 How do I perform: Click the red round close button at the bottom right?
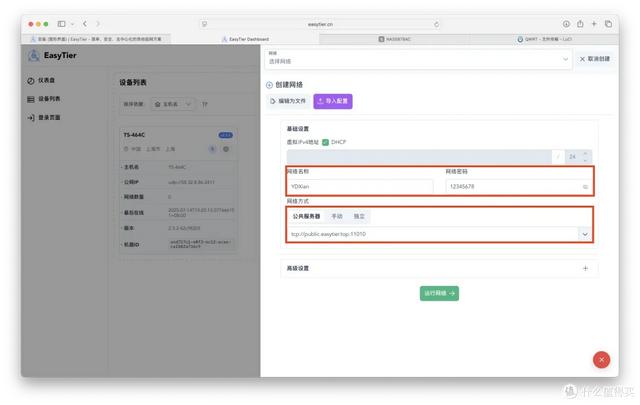[601, 360]
